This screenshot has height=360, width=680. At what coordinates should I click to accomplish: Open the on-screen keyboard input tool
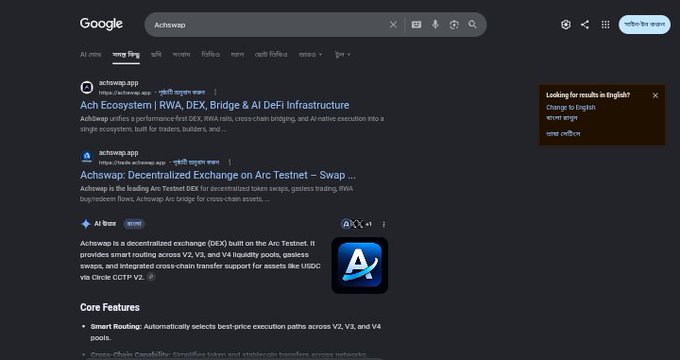[x=416, y=25]
